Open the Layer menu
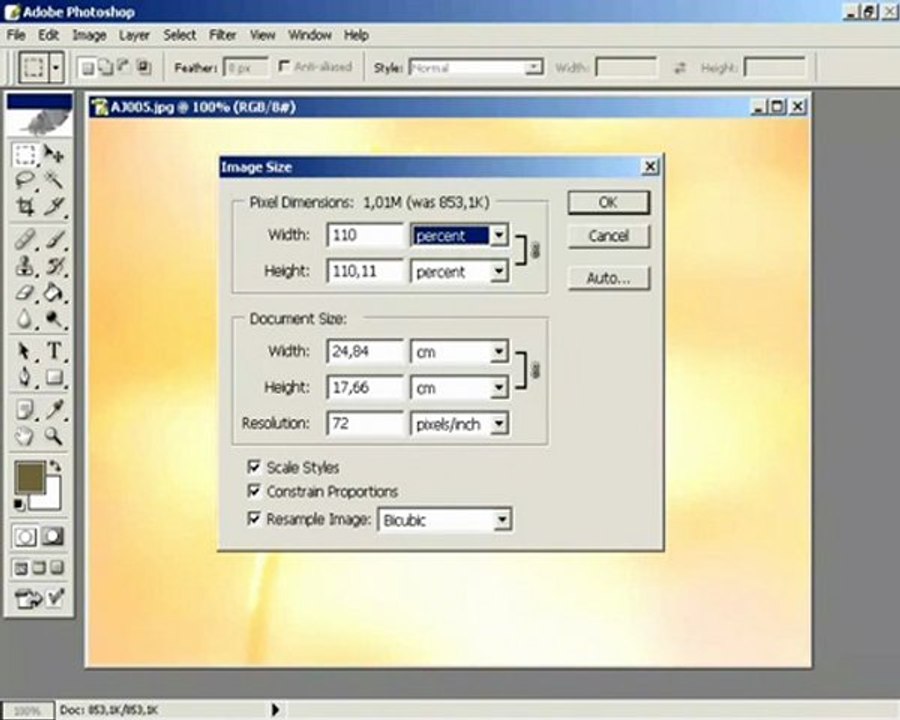The image size is (900, 720). click(x=134, y=35)
